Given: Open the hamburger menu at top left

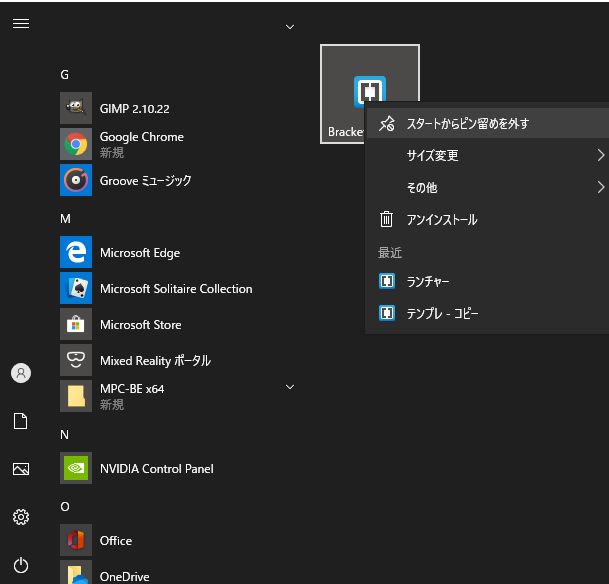Looking at the screenshot, I should [21, 24].
